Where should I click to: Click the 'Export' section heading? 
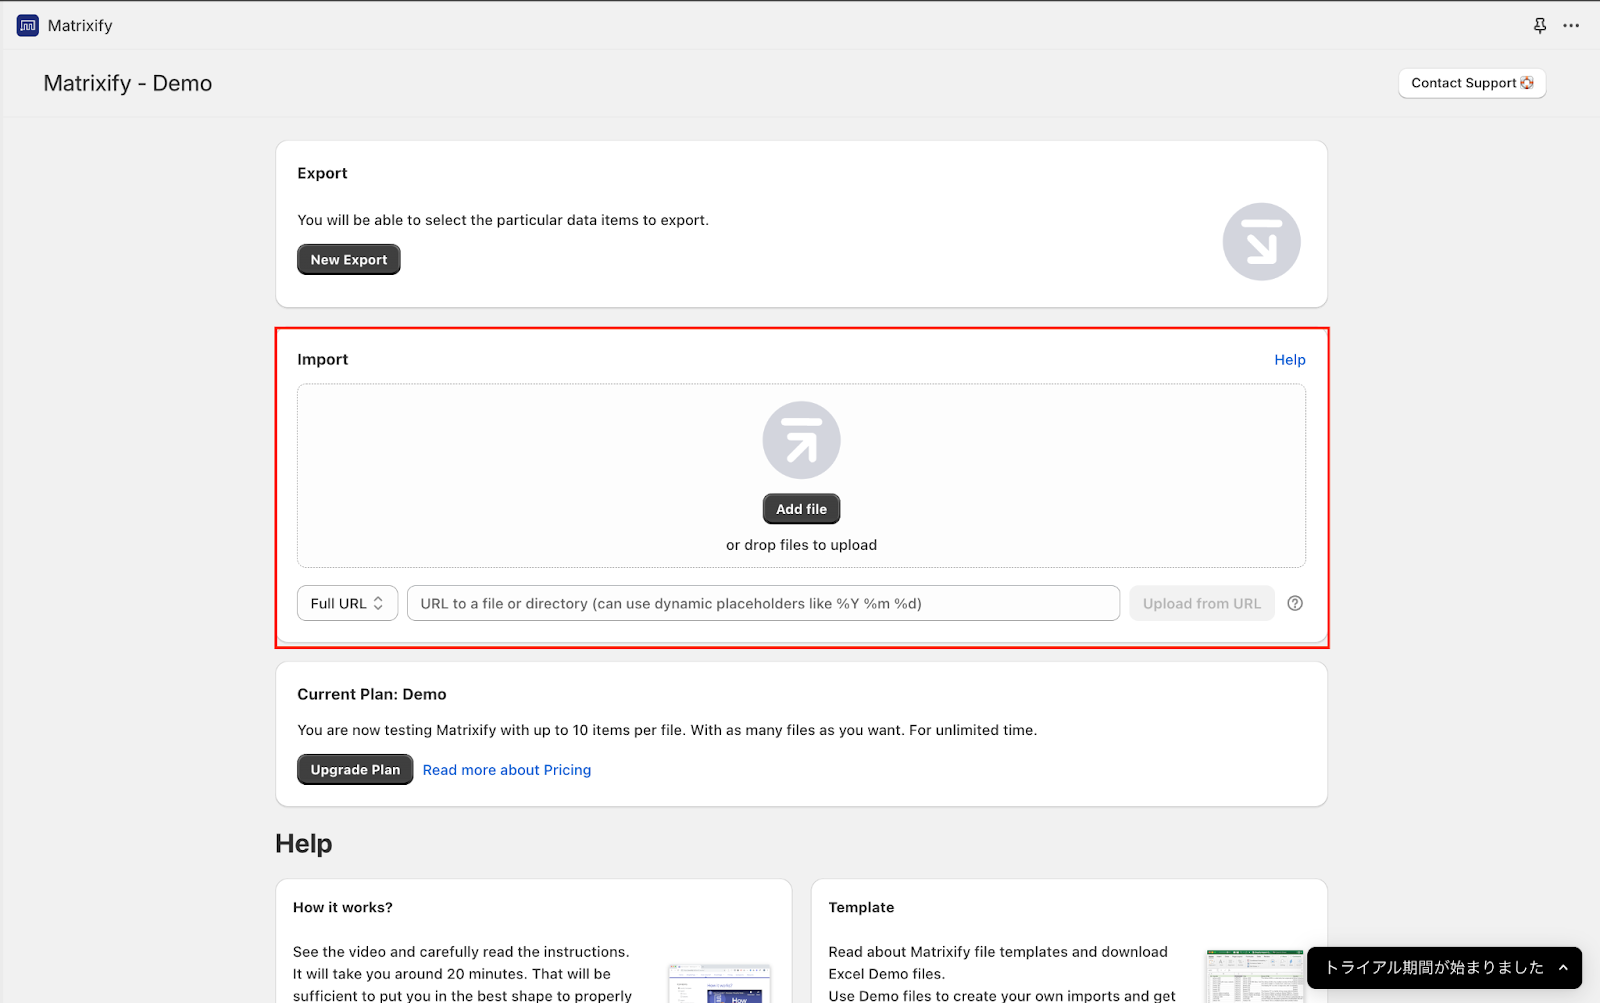pyautogui.click(x=322, y=173)
